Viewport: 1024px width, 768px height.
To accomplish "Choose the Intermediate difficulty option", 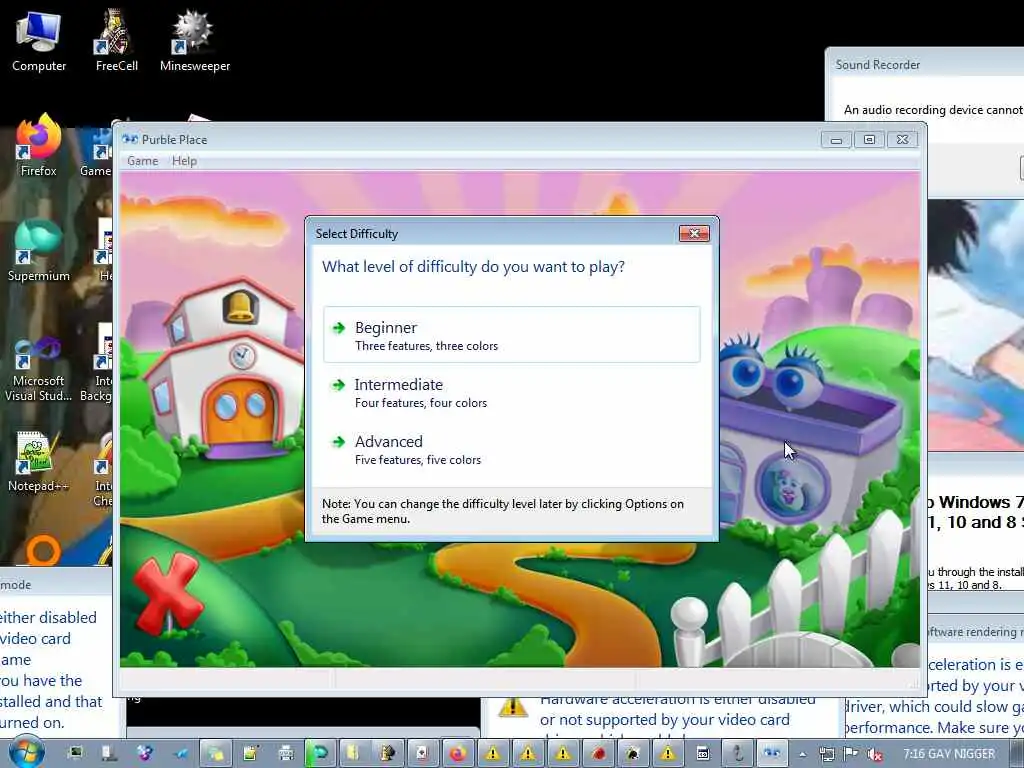I will click(x=511, y=392).
